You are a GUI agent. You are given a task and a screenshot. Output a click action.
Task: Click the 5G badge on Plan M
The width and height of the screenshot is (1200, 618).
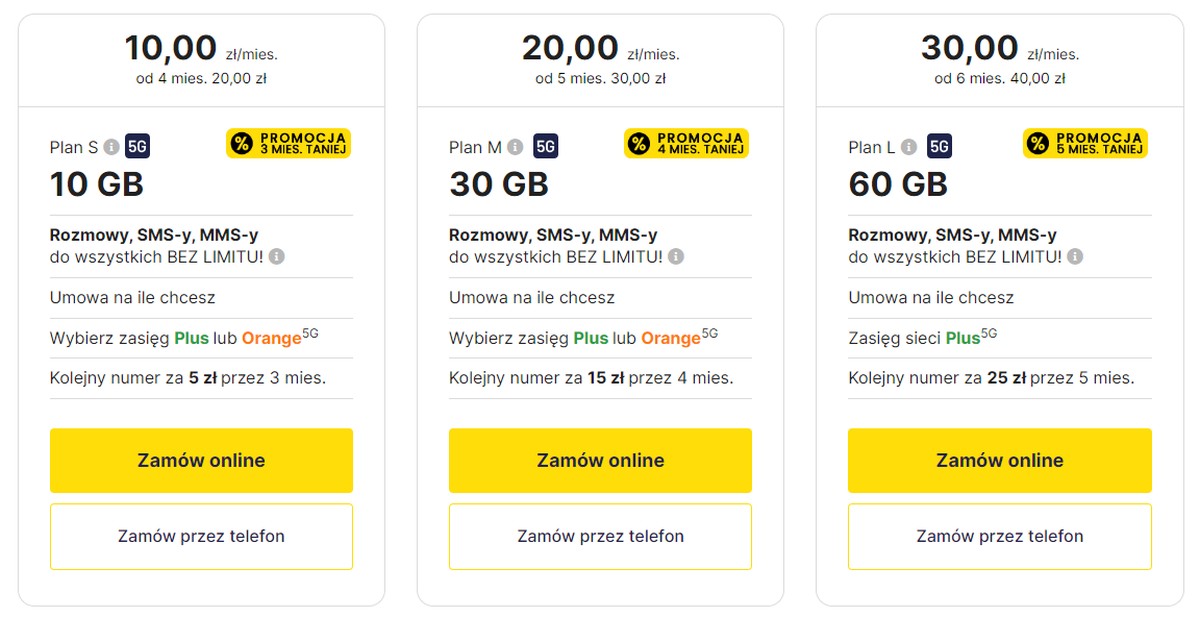tap(545, 147)
